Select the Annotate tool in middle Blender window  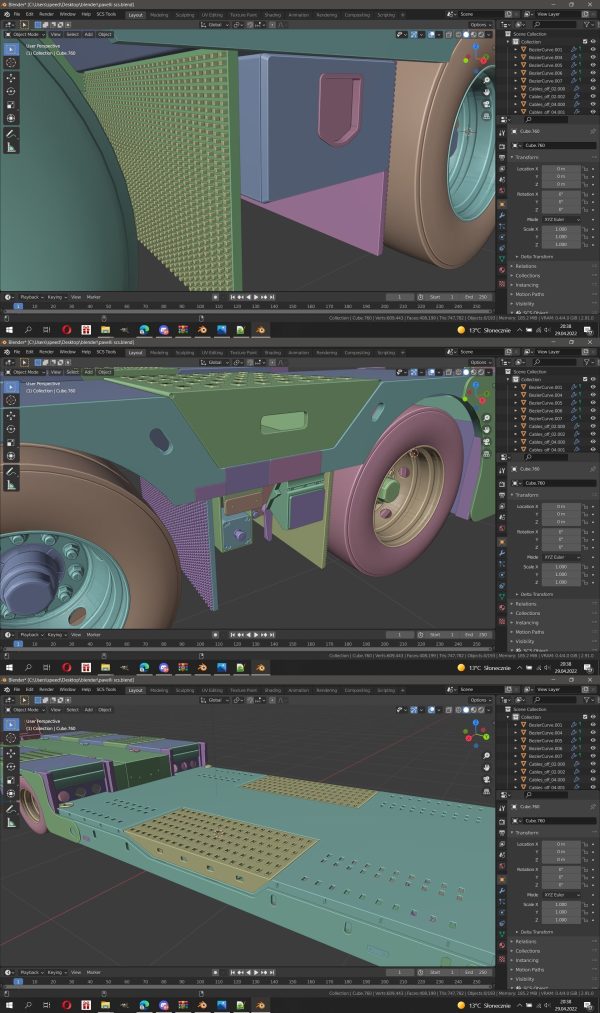click(x=11, y=472)
